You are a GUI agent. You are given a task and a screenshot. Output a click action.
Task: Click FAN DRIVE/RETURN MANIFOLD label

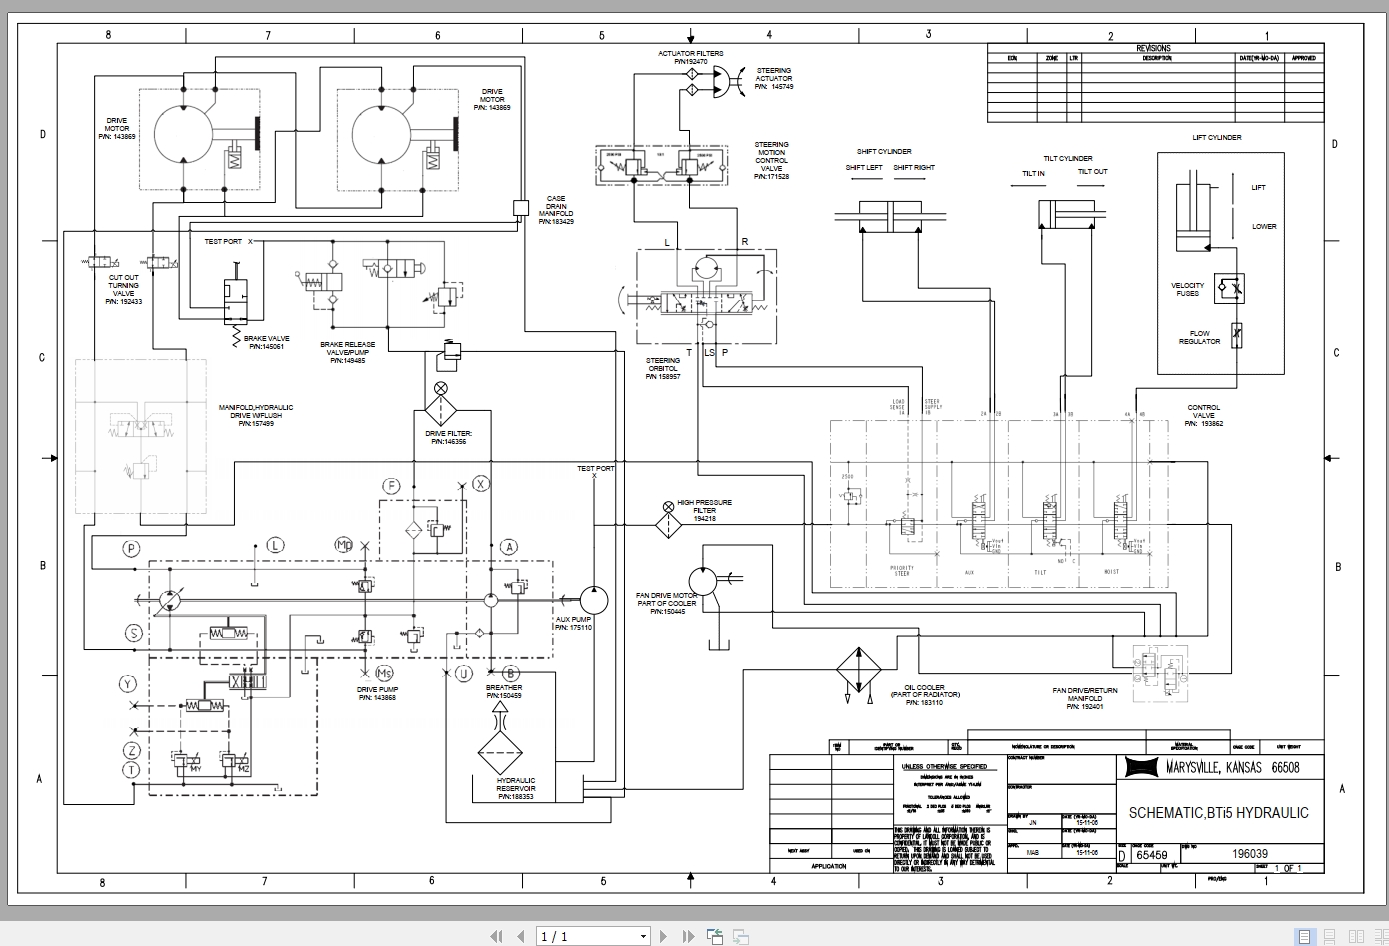(x=1085, y=698)
